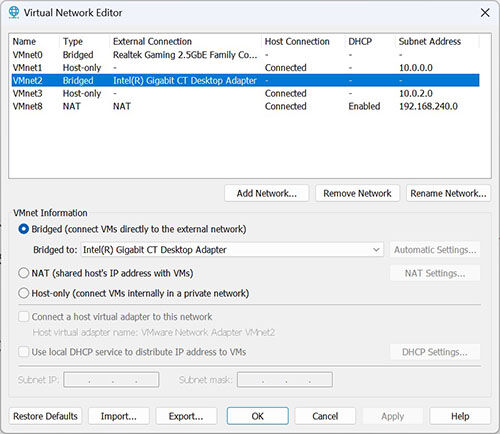Click the Virtual Network Editor globe icon

[x=14, y=12]
